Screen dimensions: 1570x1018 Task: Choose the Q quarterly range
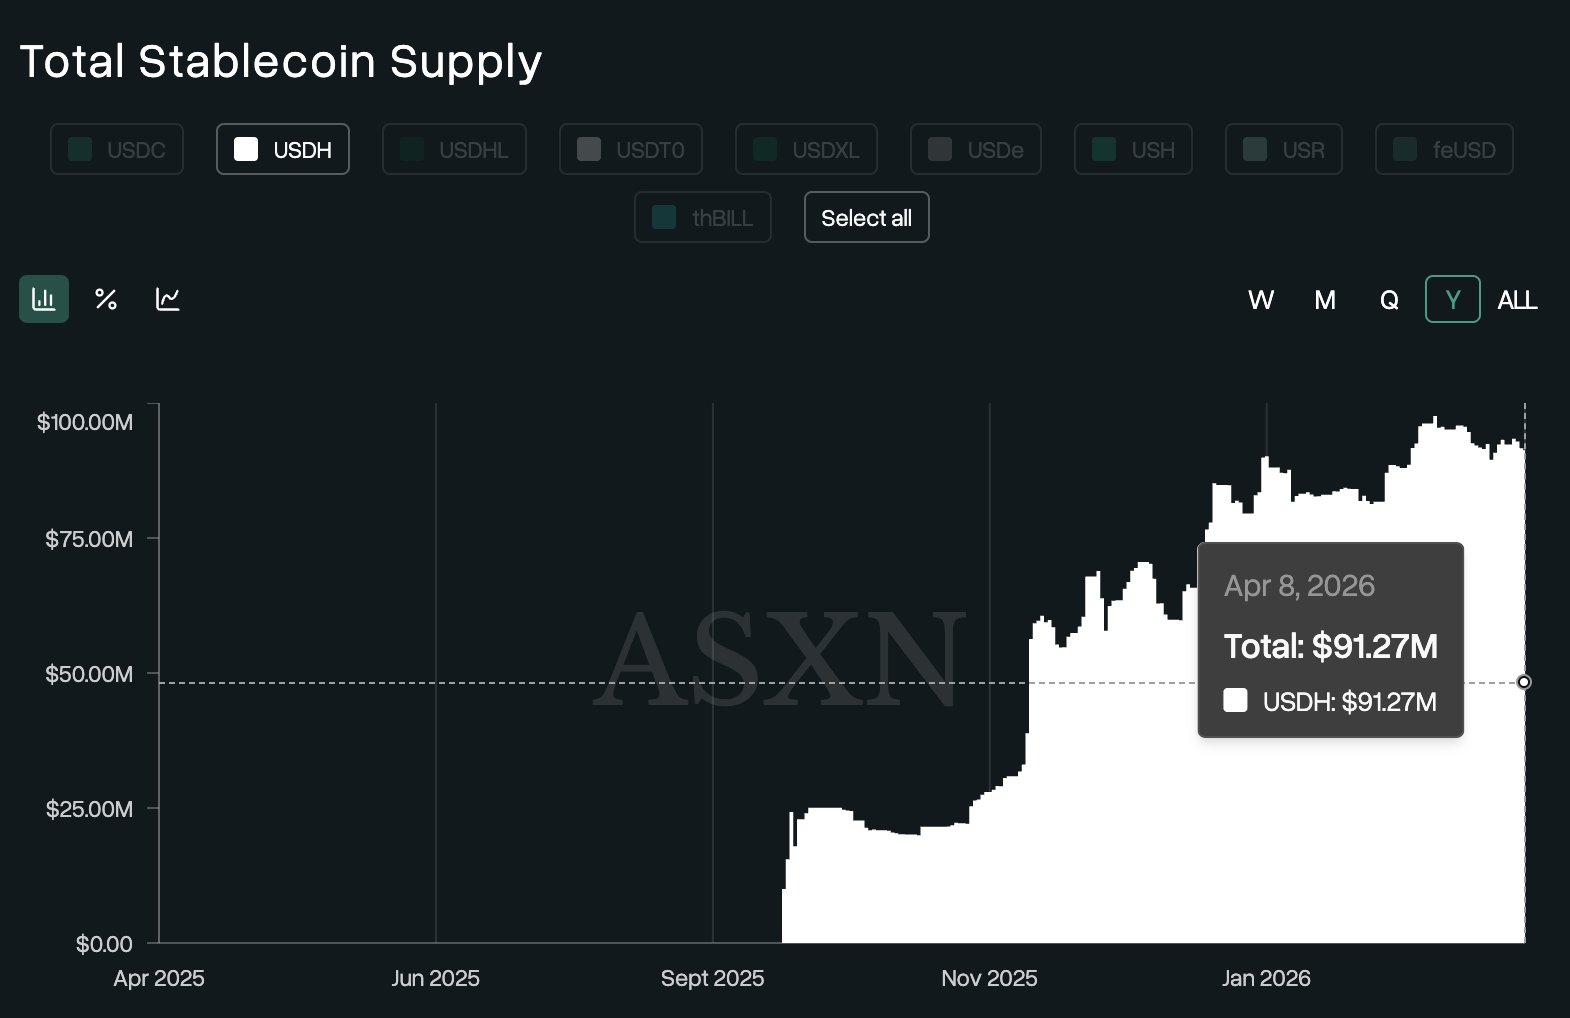[1389, 300]
